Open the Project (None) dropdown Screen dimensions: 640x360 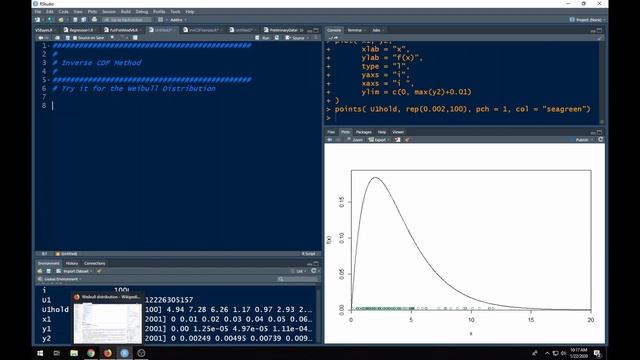587,20
